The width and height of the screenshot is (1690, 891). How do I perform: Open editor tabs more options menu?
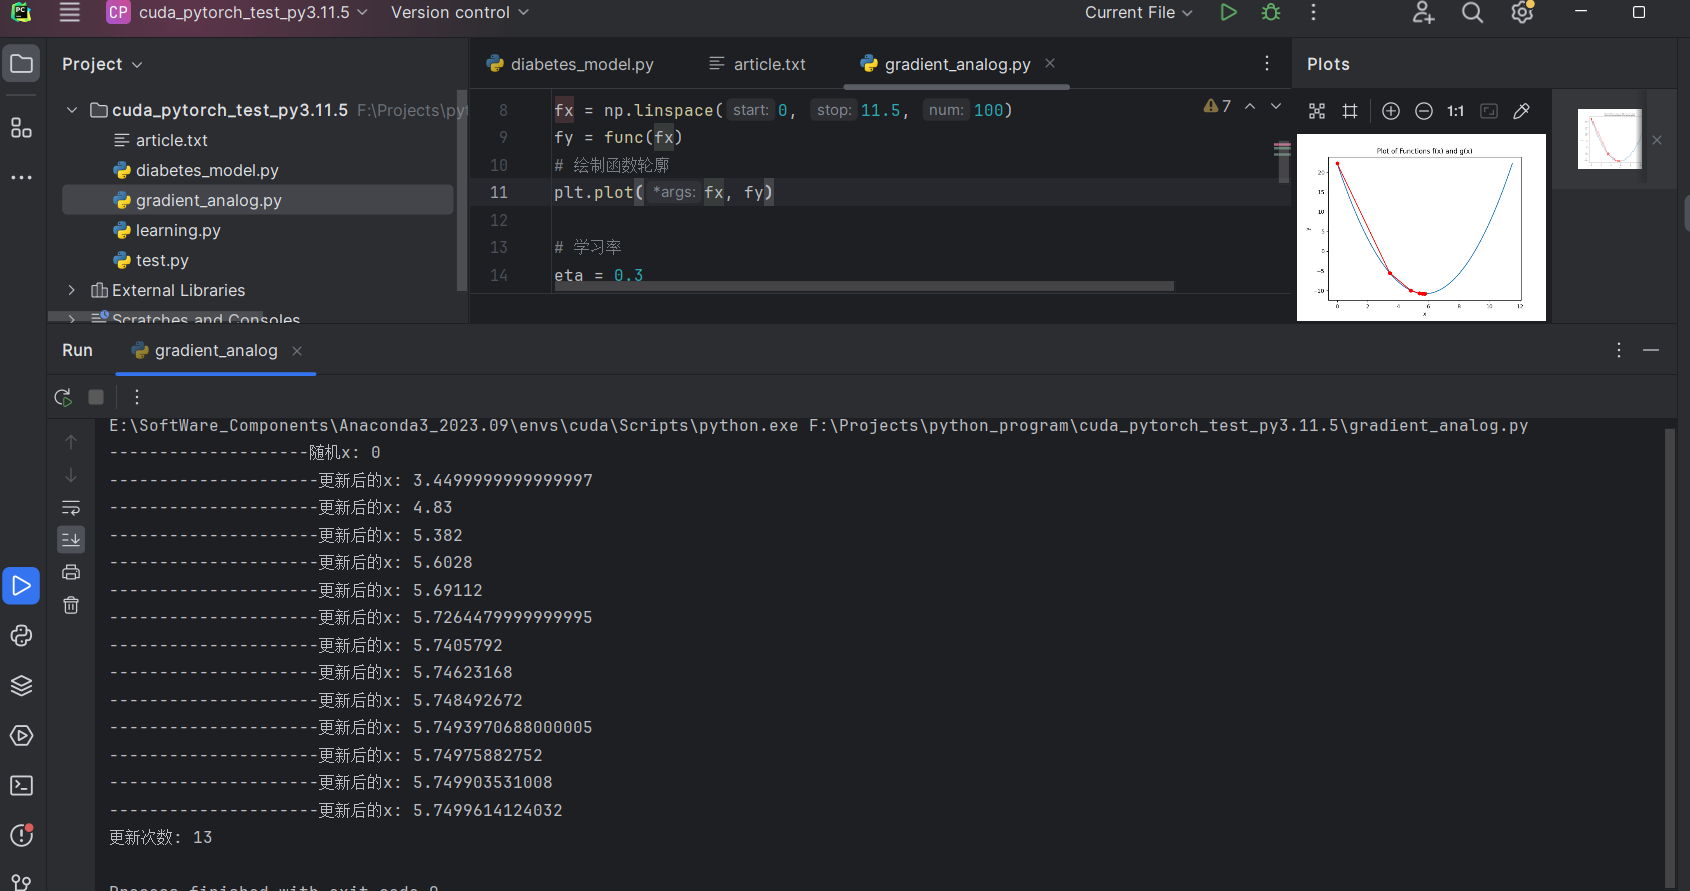[x=1267, y=63]
